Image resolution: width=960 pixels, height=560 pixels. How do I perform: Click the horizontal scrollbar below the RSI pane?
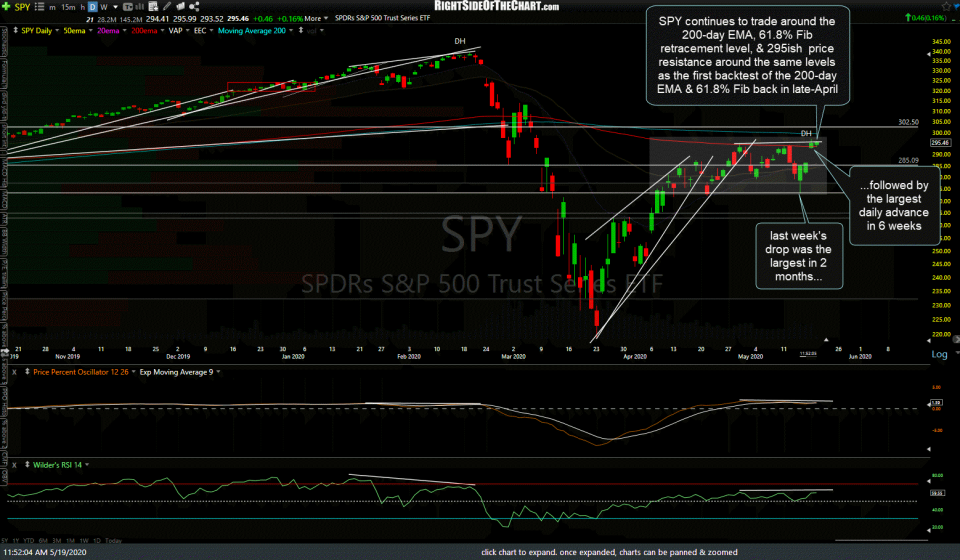880,540
